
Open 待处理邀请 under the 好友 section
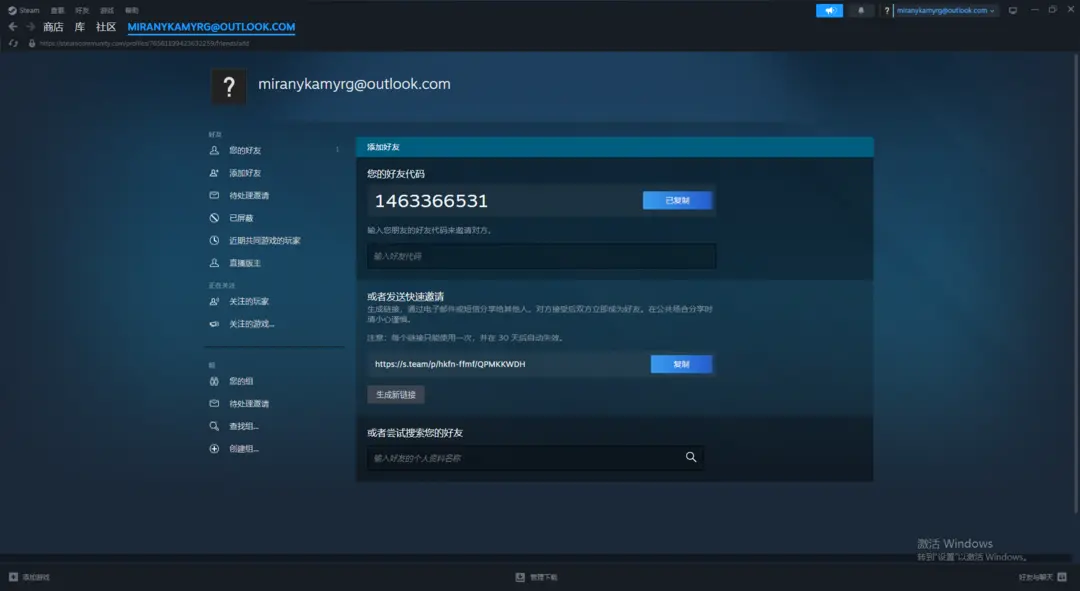point(249,196)
